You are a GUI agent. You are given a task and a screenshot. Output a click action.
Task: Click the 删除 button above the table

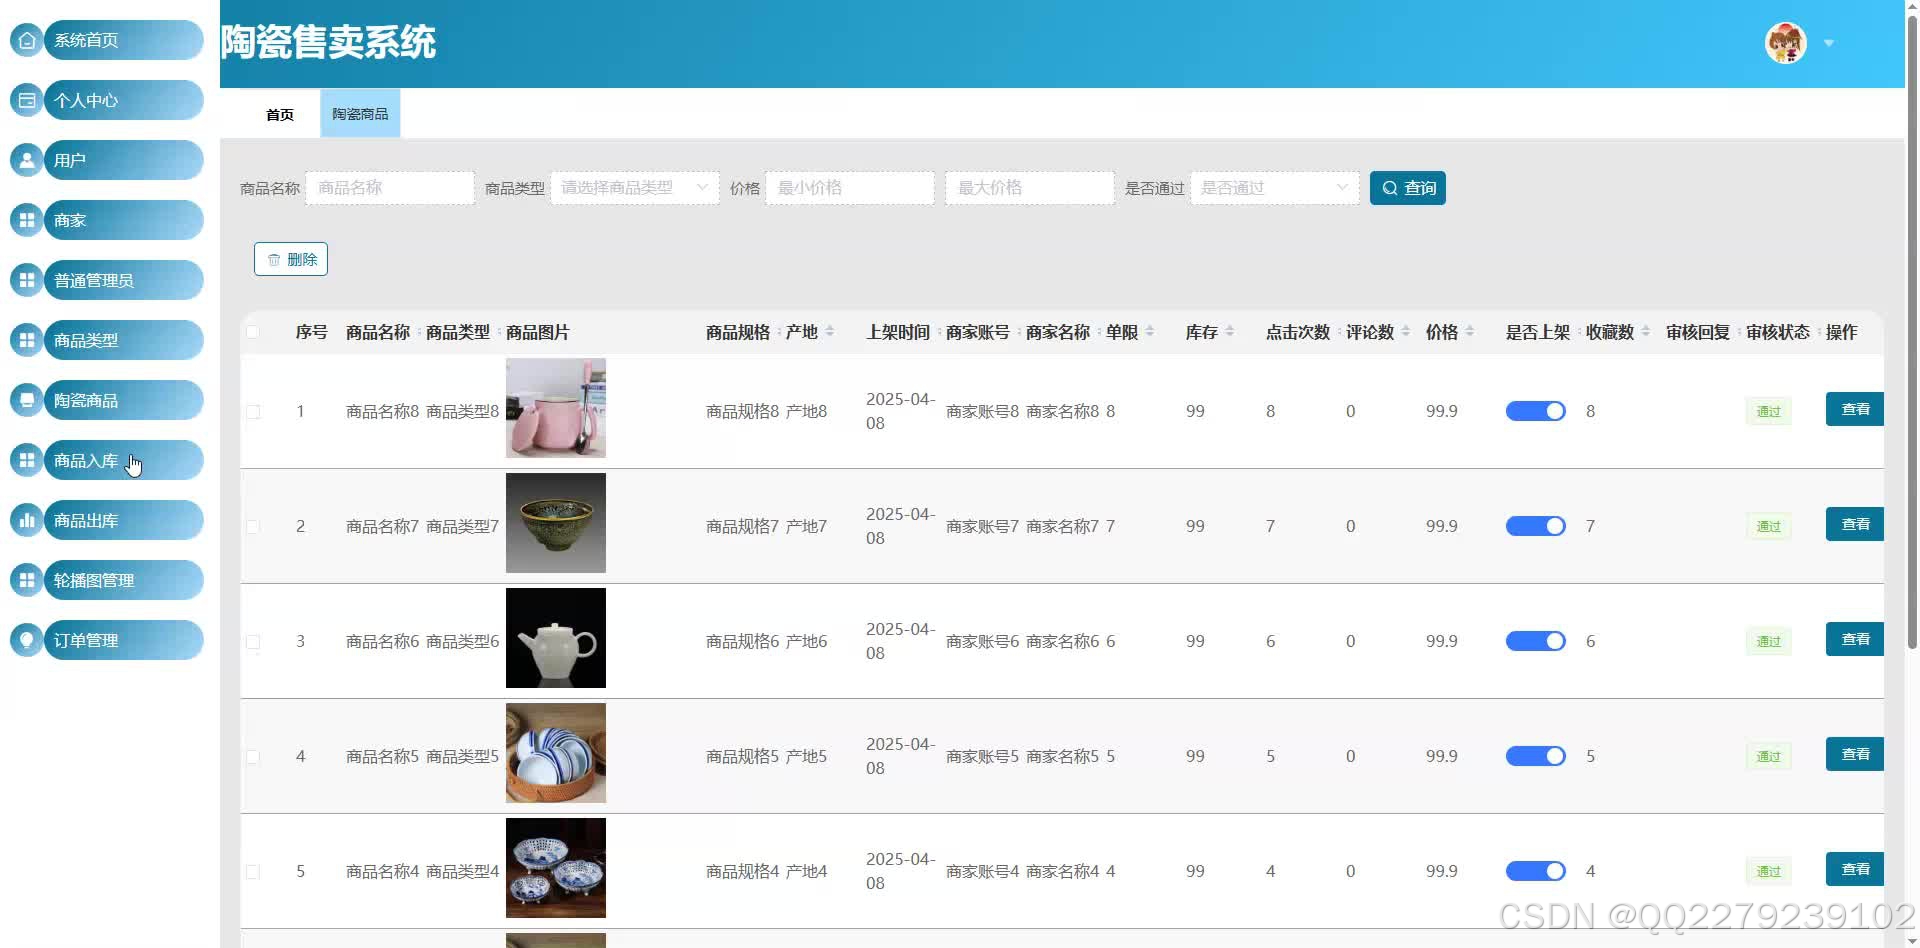coord(291,259)
